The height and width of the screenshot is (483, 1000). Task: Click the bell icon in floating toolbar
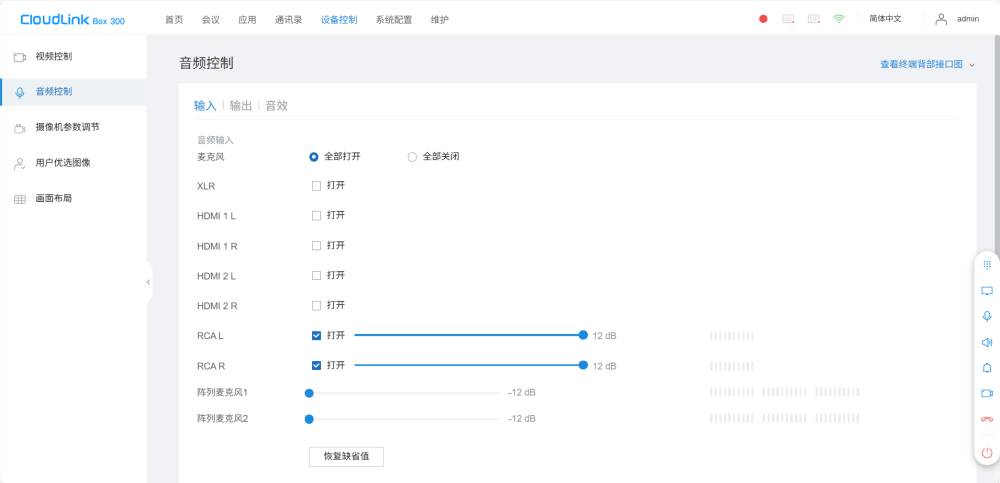987,368
